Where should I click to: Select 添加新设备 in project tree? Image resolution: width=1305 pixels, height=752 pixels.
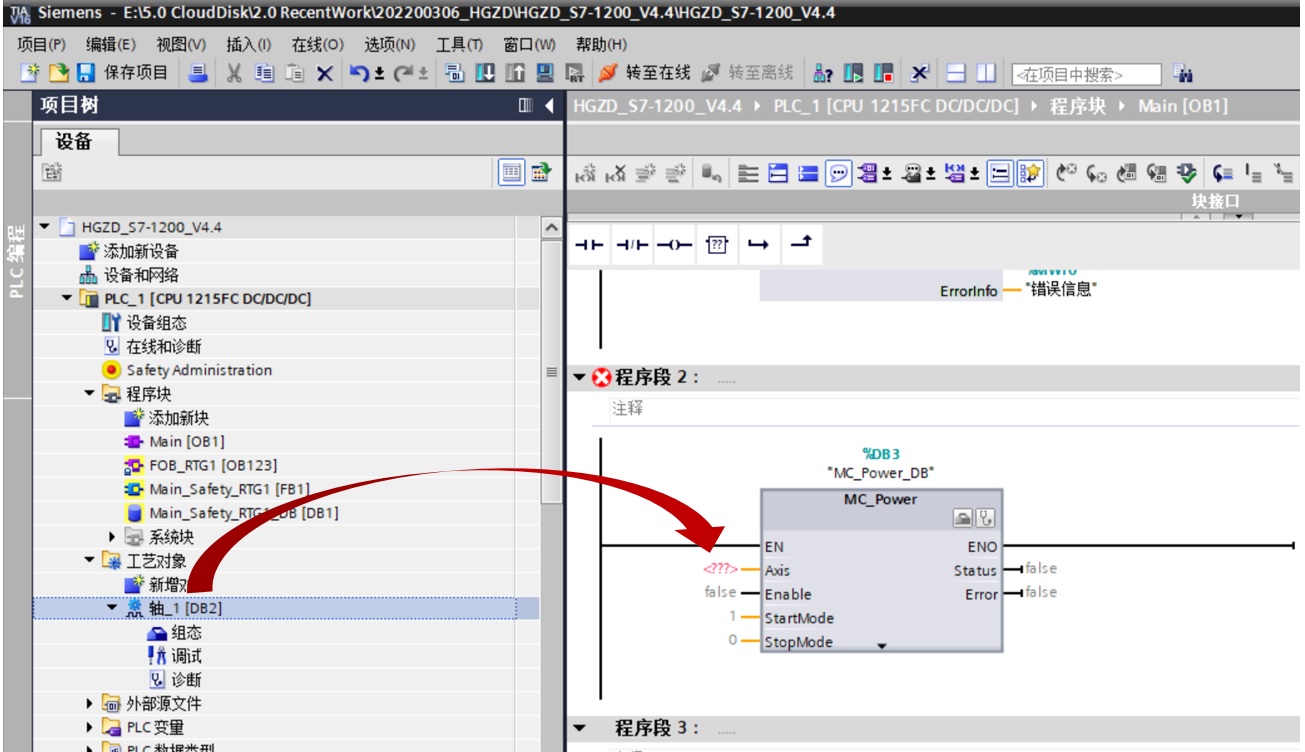pos(129,251)
